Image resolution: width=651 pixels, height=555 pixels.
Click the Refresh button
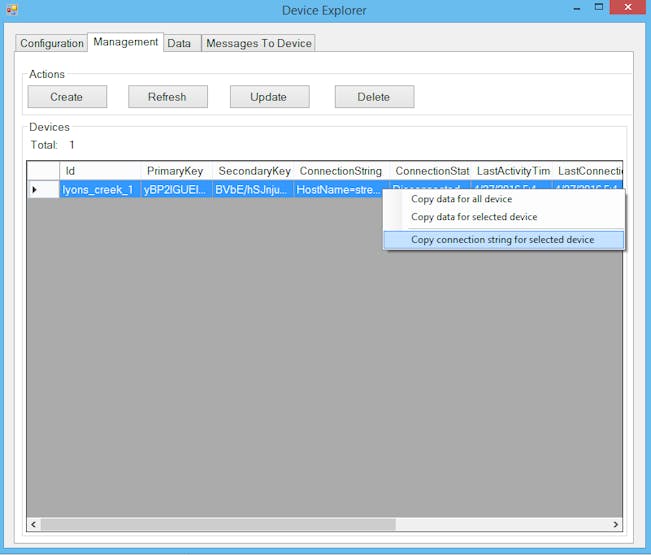pos(168,97)
